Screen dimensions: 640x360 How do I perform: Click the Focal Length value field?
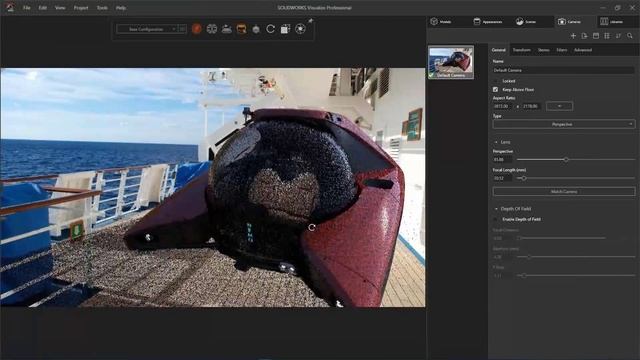tap(502, 178)
